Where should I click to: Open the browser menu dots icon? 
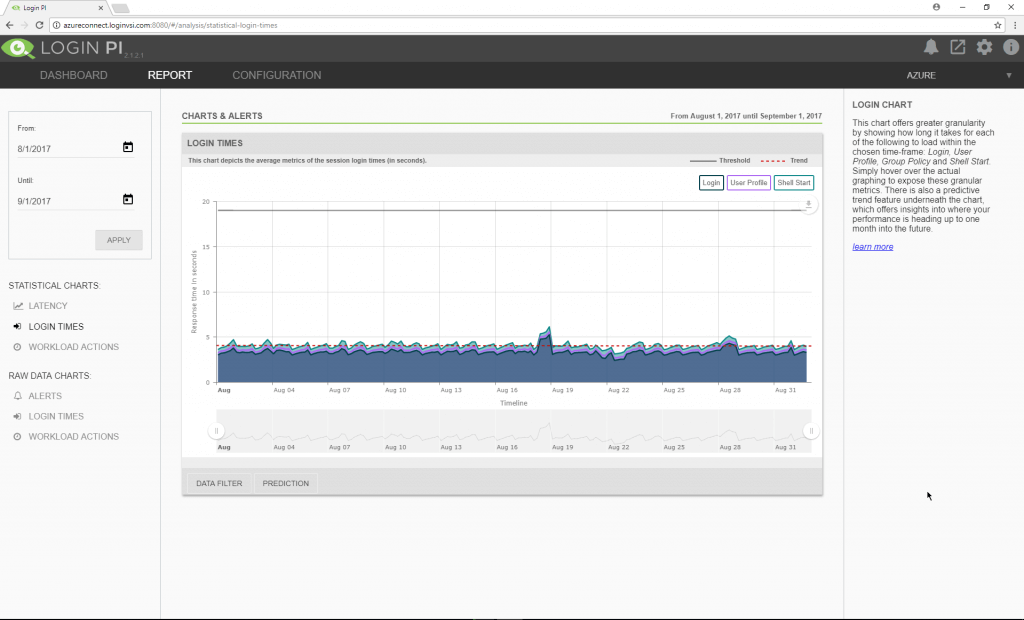[1015, 25]
